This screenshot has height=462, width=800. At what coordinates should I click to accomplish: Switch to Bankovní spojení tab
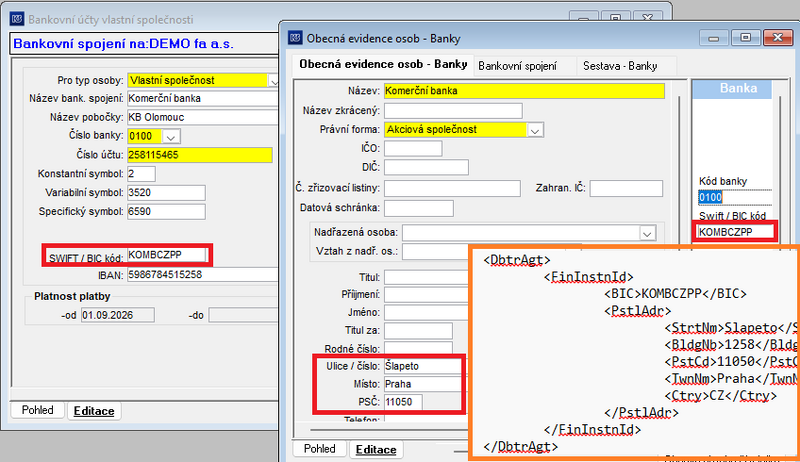(517, 66)
